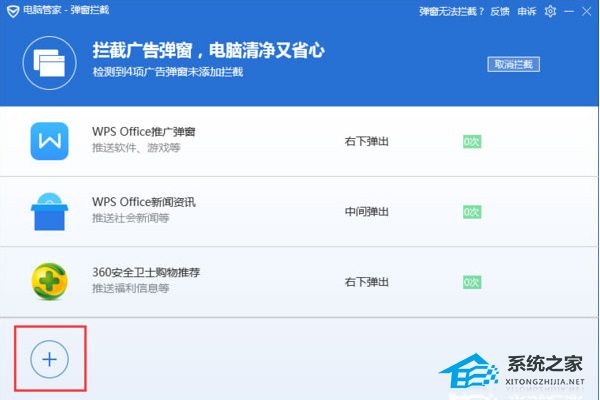Click 检测到4项广告弹窗未添加拦截 subtitle

(168, 72)
